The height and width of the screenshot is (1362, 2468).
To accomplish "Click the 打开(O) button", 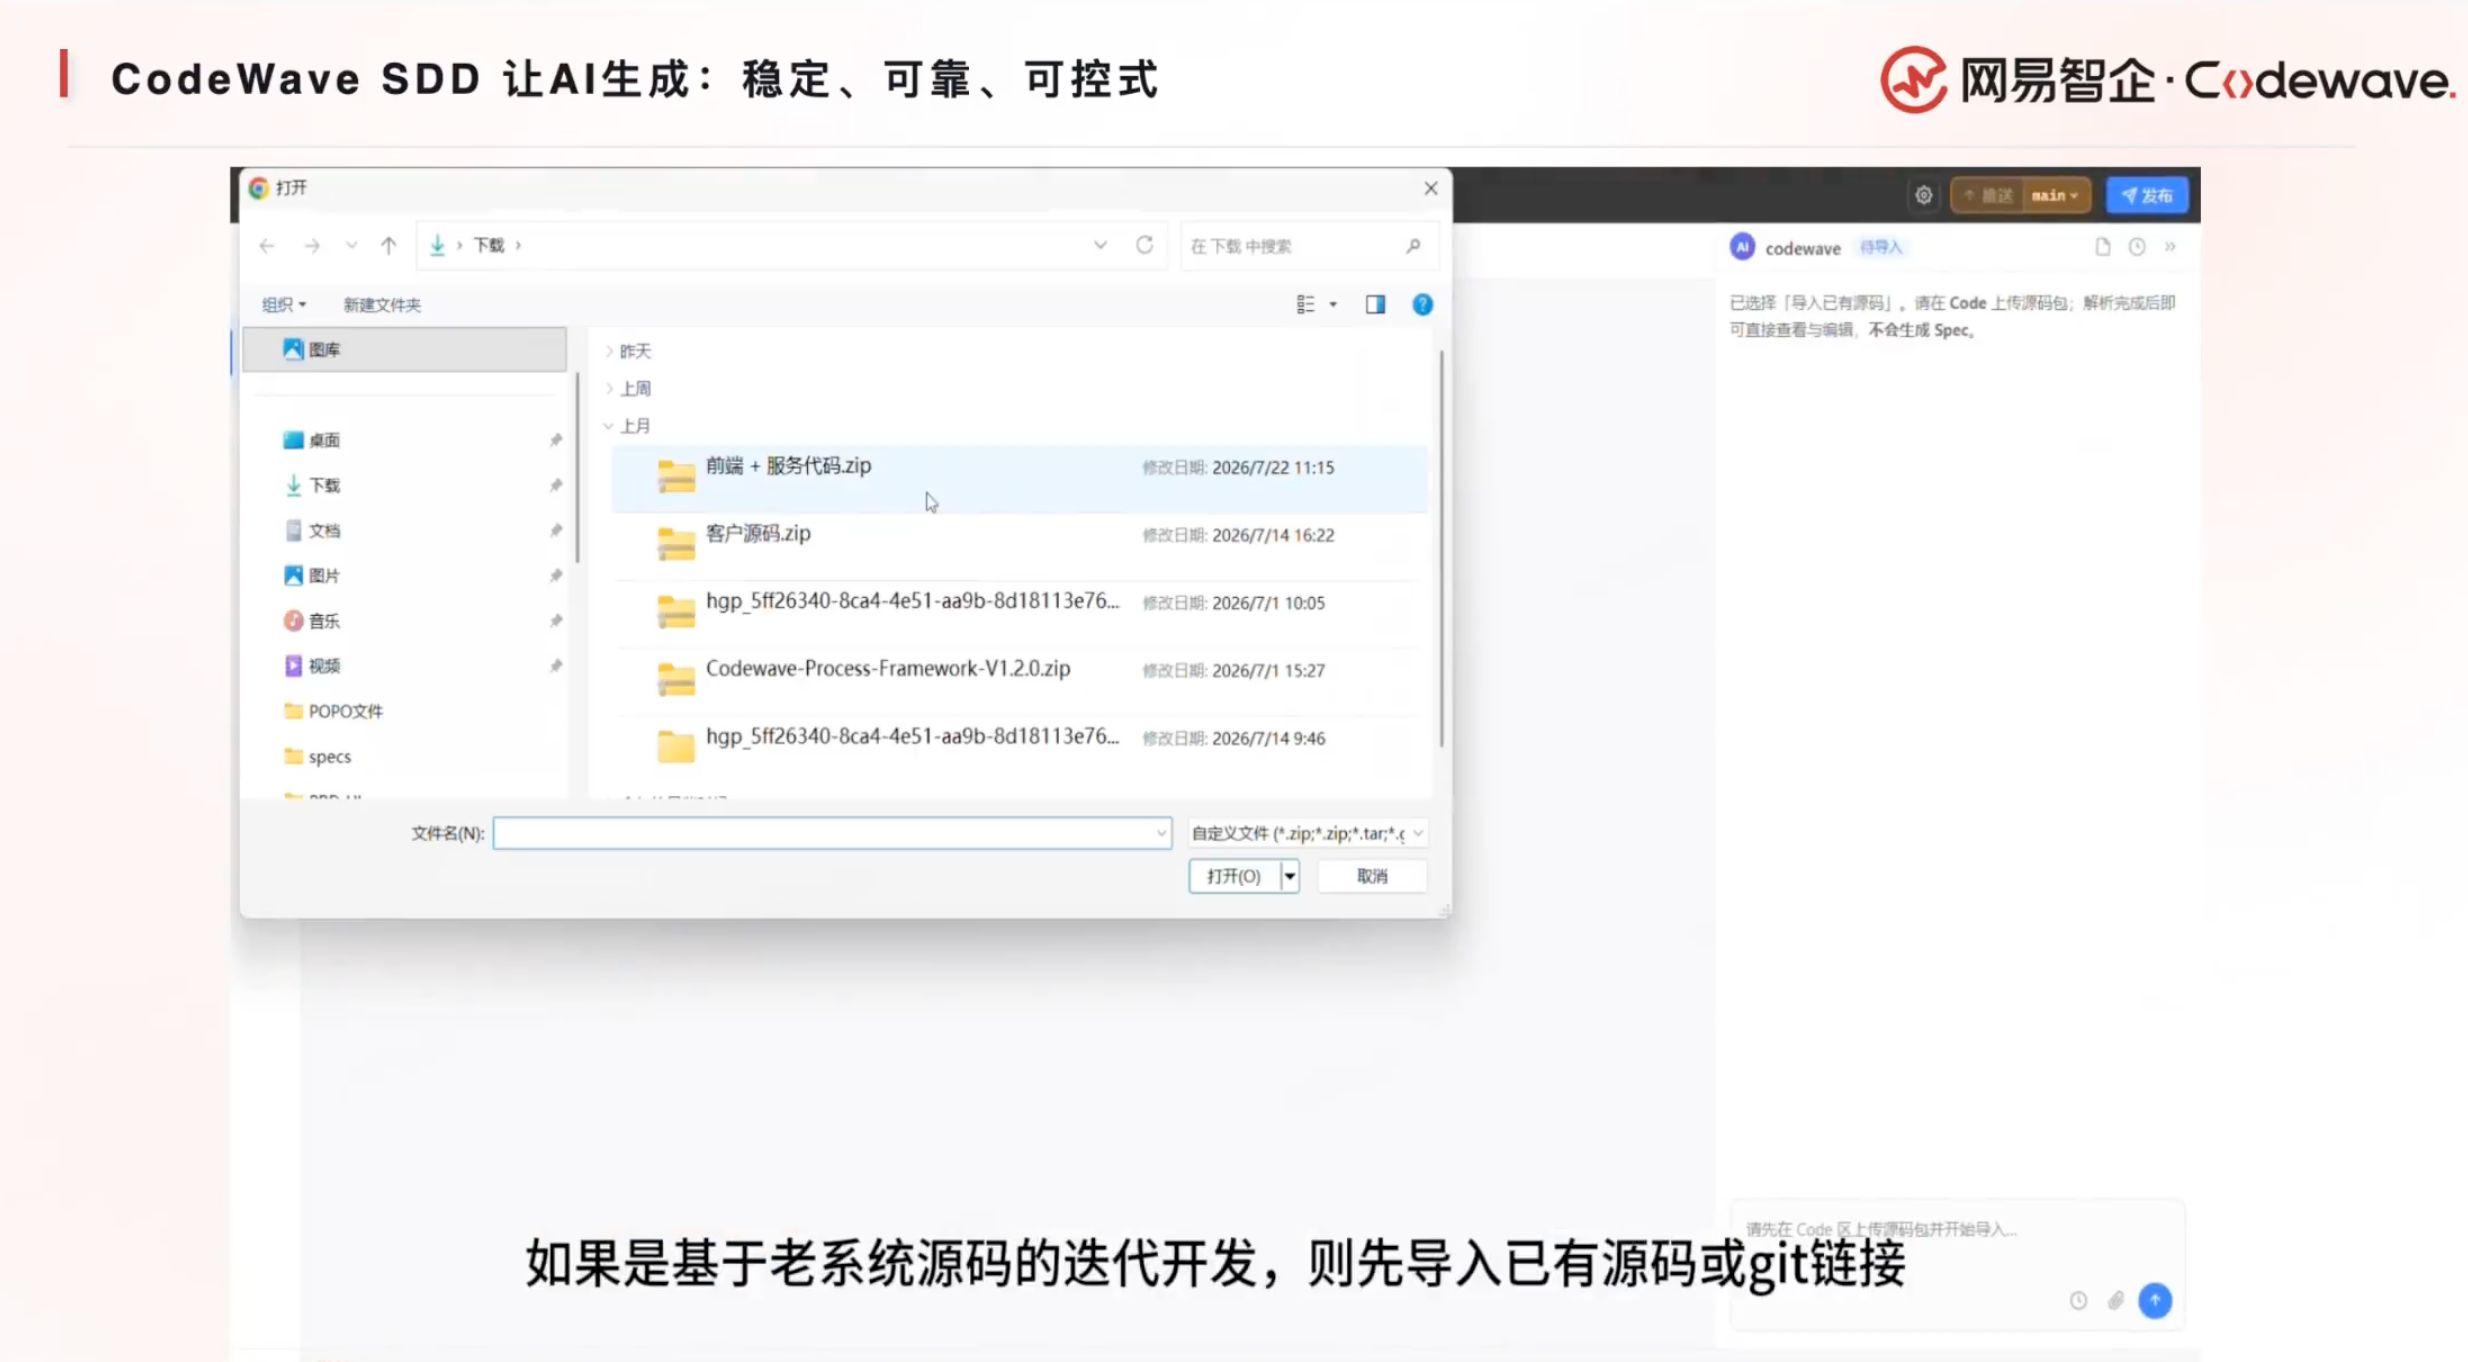I will [1234, 876].
